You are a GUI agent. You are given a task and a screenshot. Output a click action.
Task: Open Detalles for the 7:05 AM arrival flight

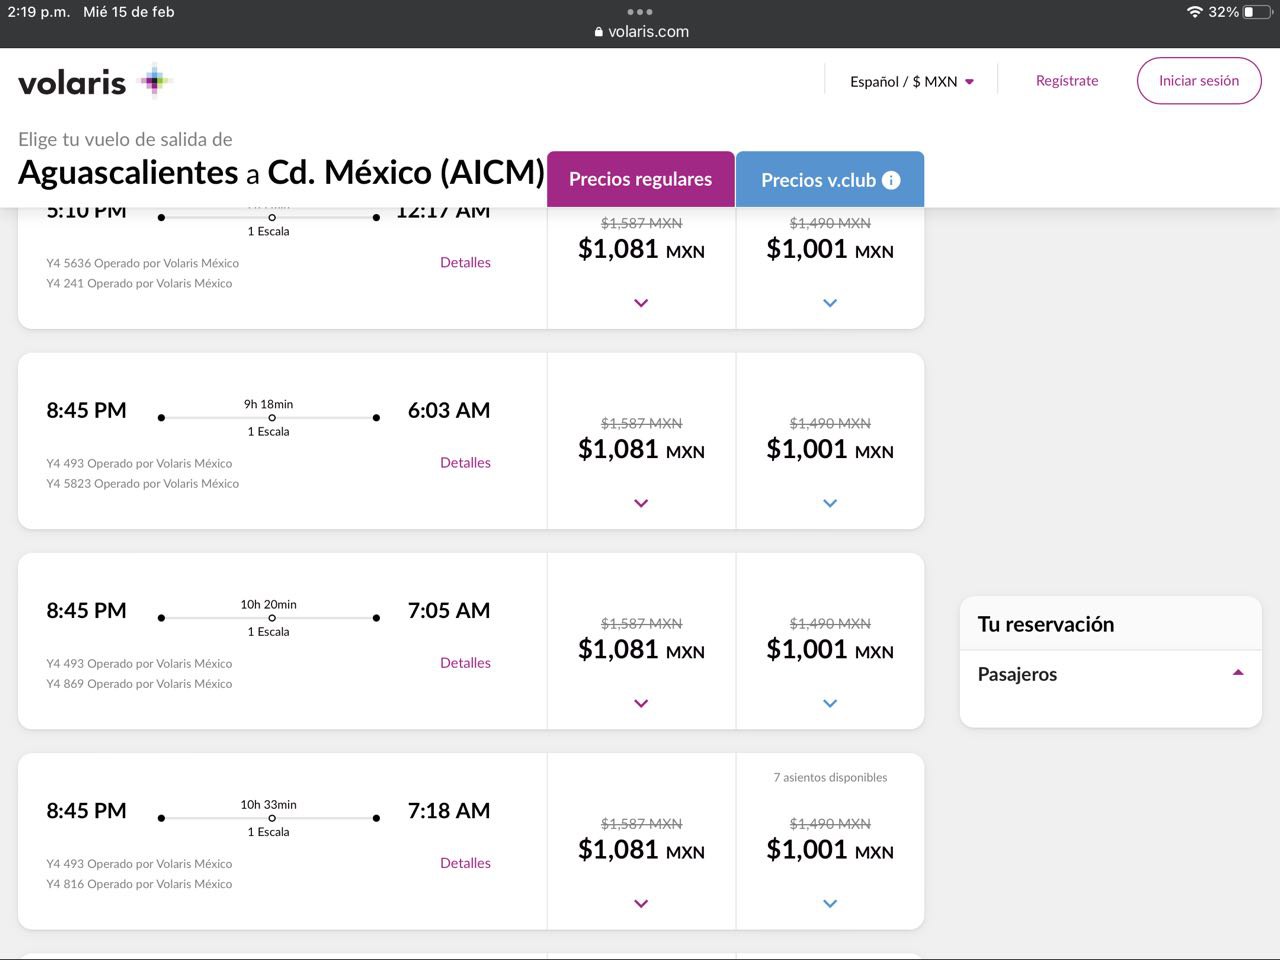point(465,663)
